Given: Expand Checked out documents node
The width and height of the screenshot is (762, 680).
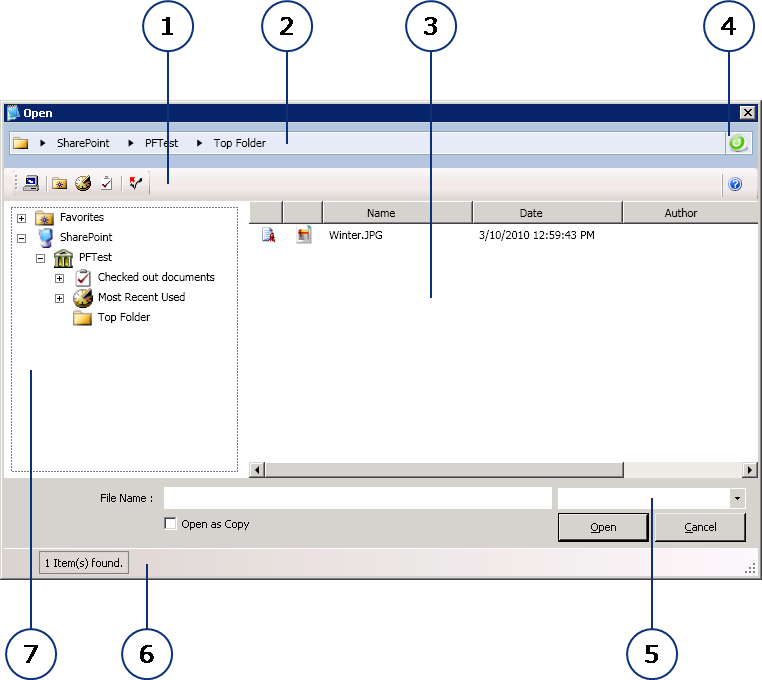Looking at the screenshot, I should pos(59,278).
